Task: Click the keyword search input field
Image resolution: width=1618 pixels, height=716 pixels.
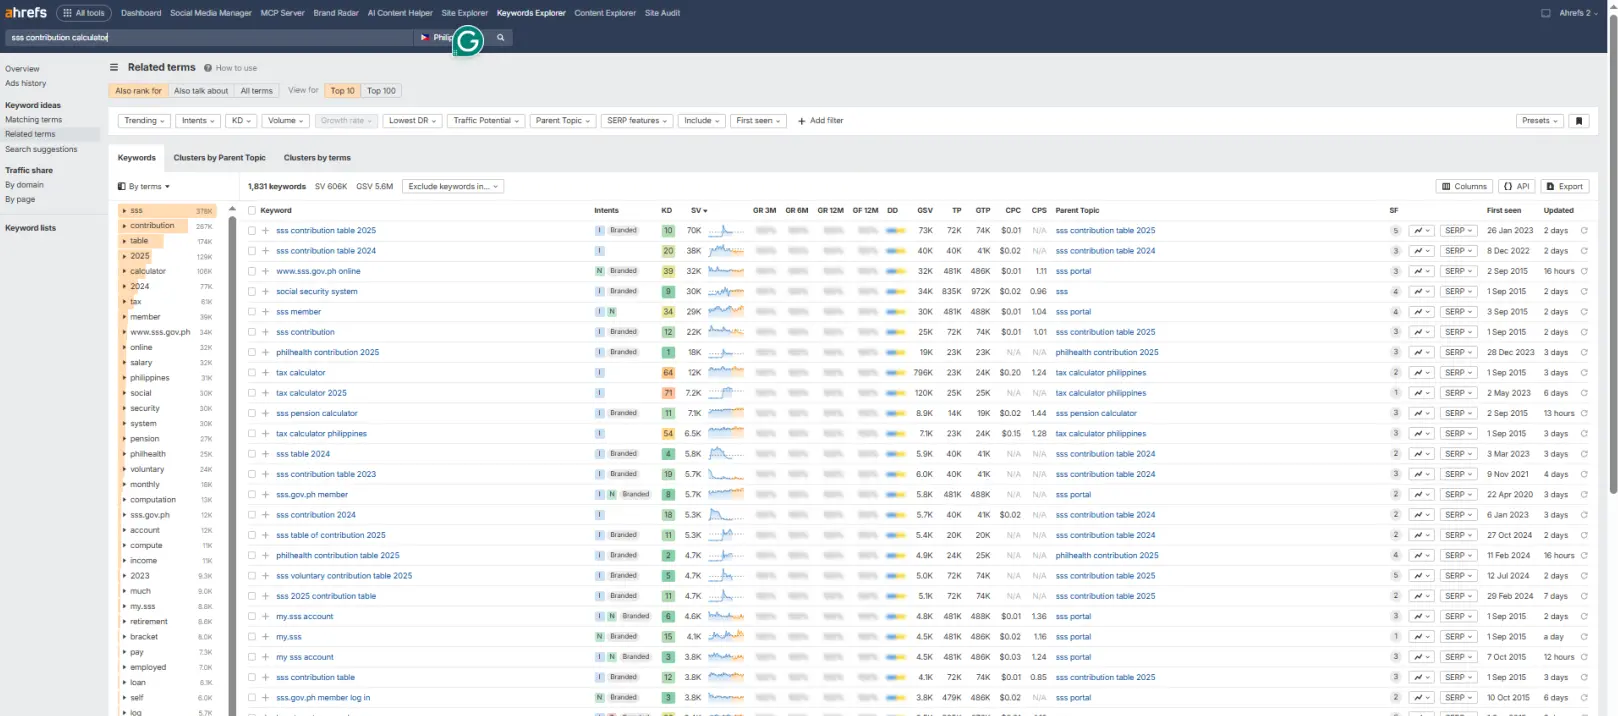Action: [210, 37]
